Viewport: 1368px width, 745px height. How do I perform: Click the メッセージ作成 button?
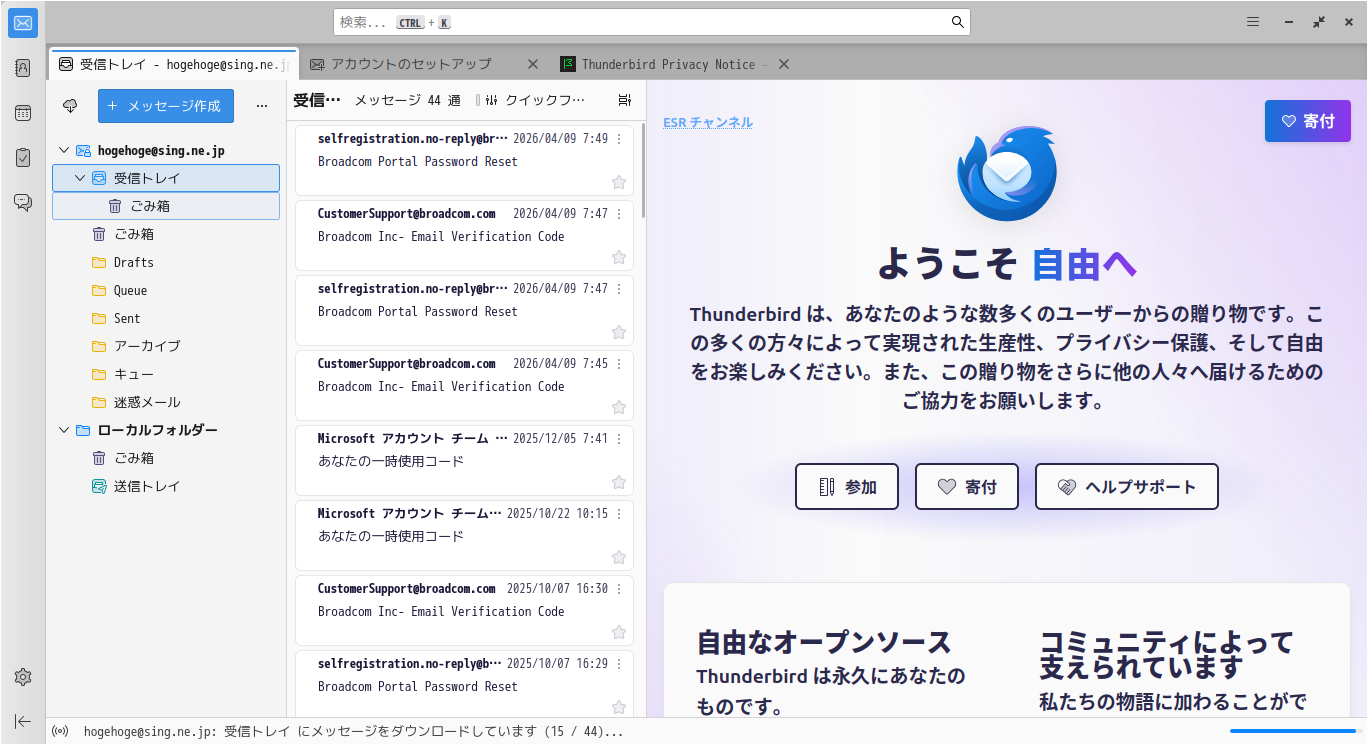(166, 105)
